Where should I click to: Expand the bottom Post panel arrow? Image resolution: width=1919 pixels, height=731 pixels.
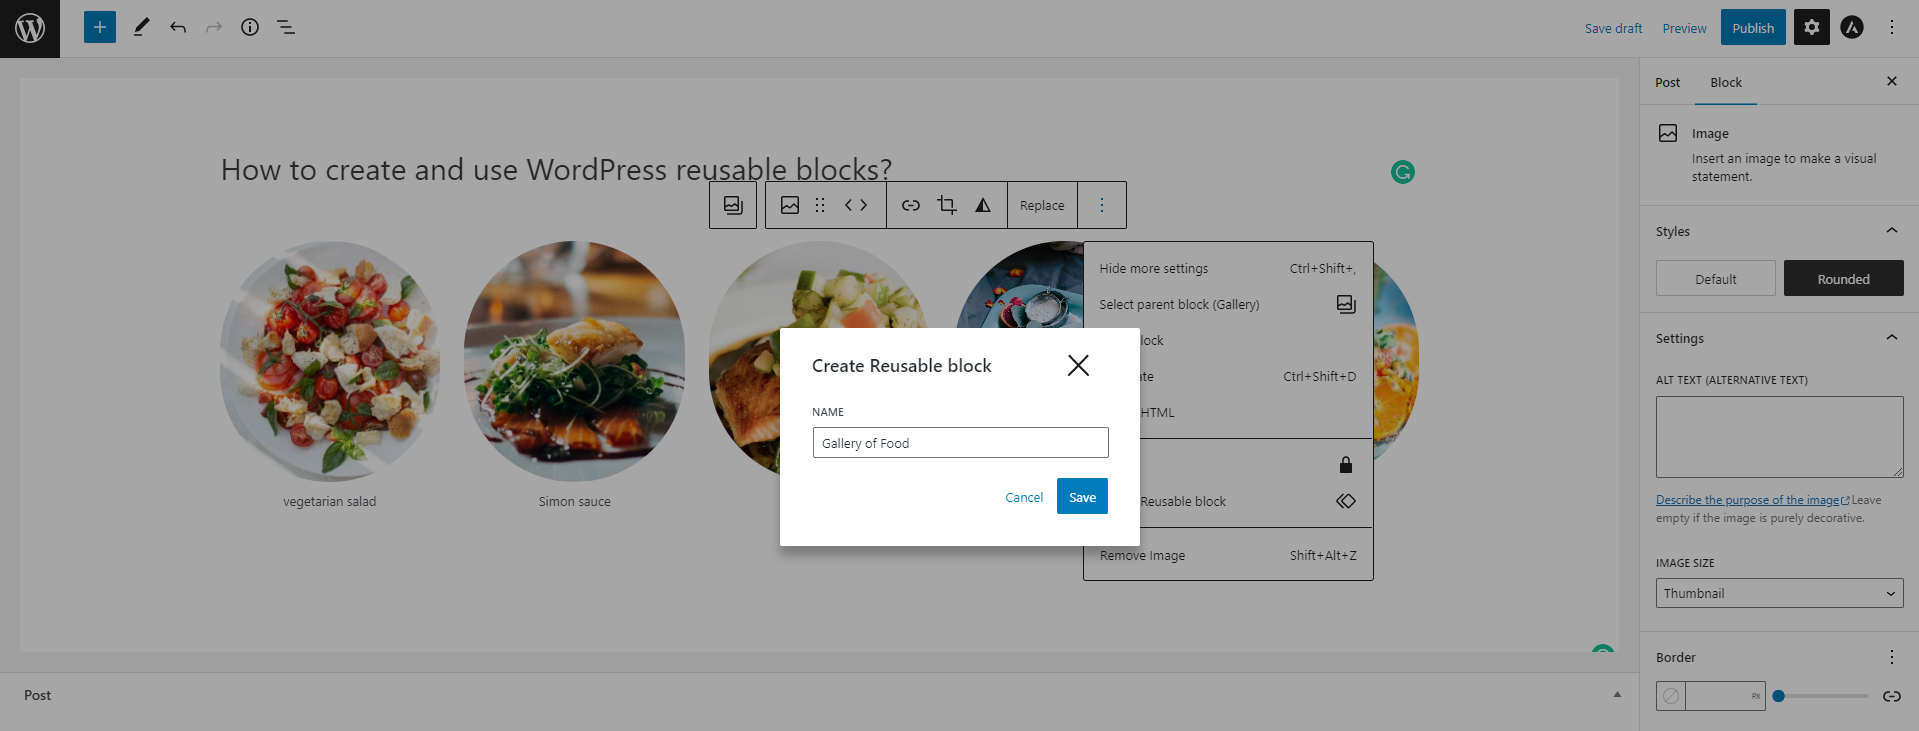coord(1617,695)
